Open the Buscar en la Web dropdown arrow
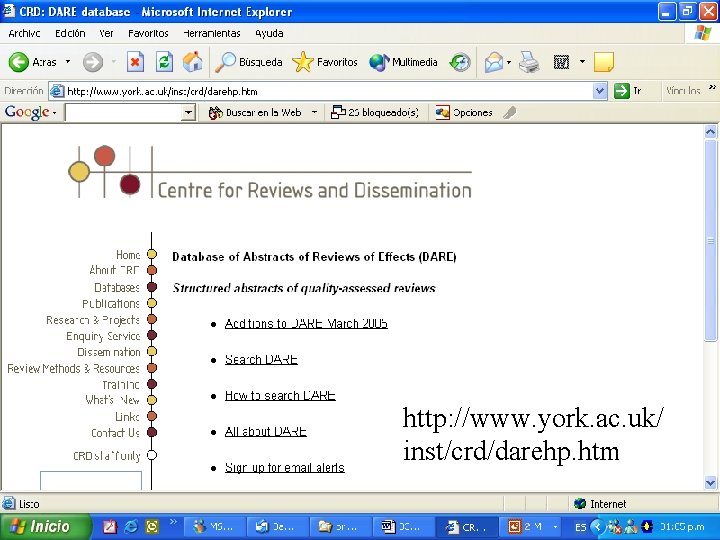This screenshot has width=720, height=540. 314,112
